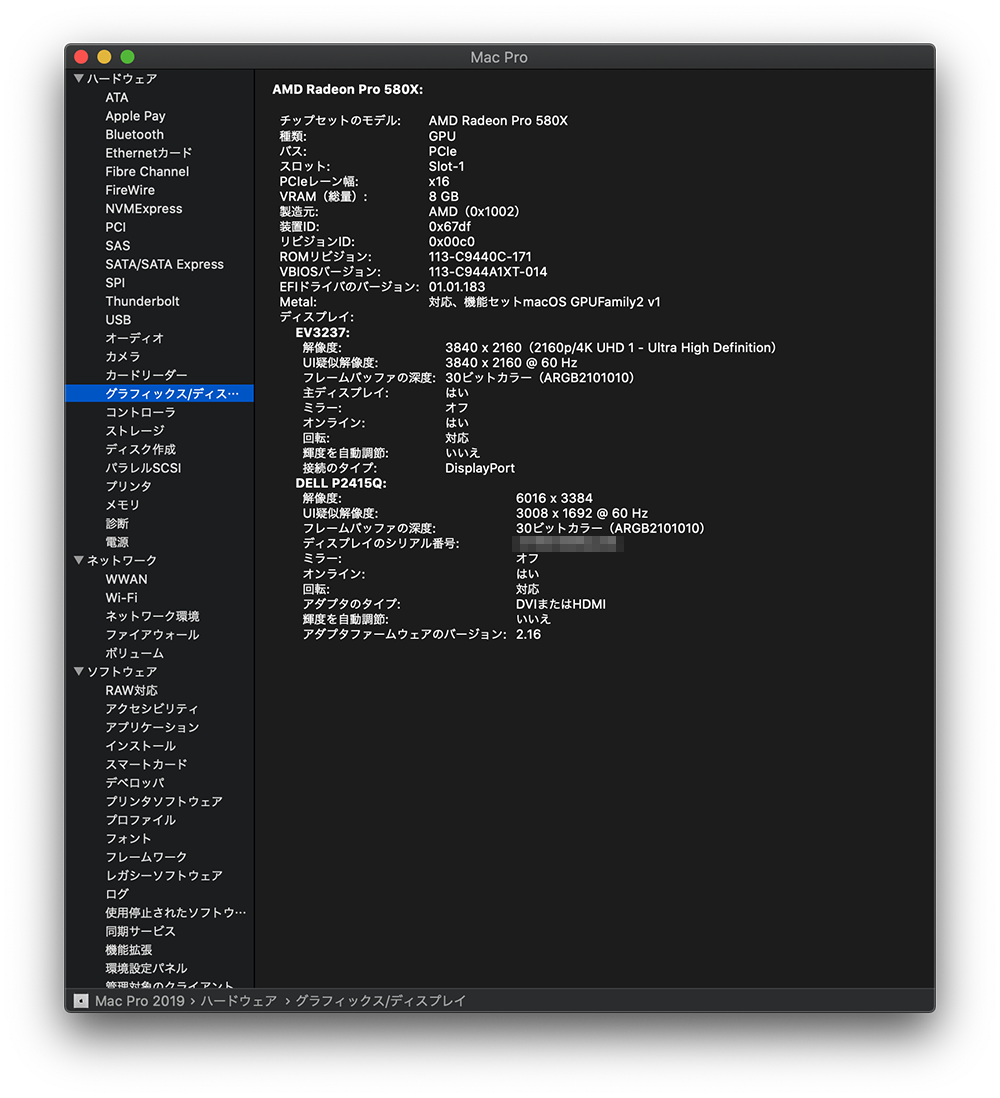
Task: Select USB in the hardware list
Action: point(118,320)
